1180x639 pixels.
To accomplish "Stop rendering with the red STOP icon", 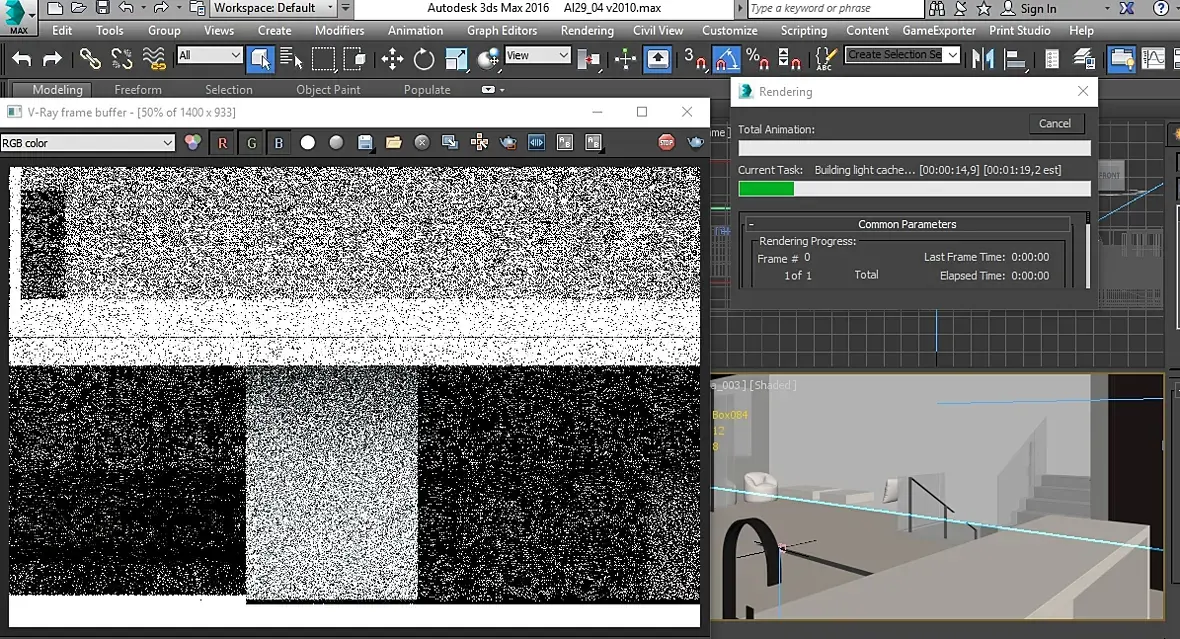I will [x=667, y=143].
